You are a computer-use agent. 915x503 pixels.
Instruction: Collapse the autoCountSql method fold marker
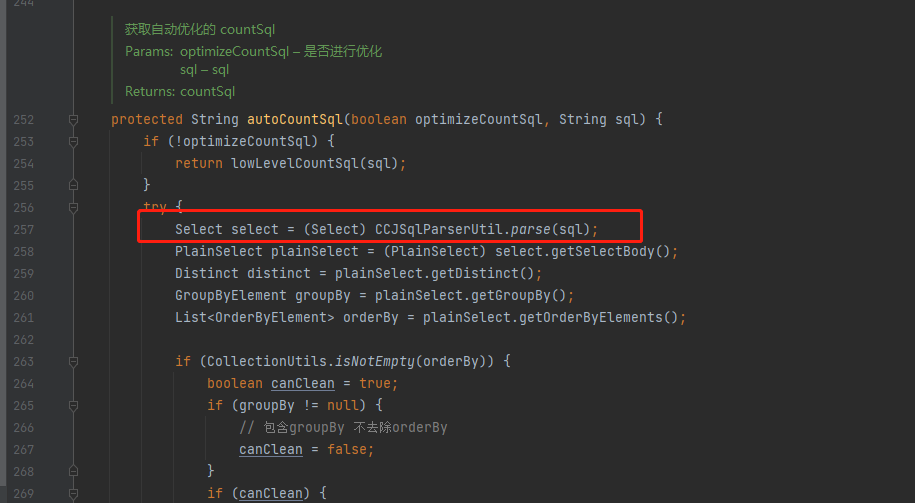pos(74,120)
